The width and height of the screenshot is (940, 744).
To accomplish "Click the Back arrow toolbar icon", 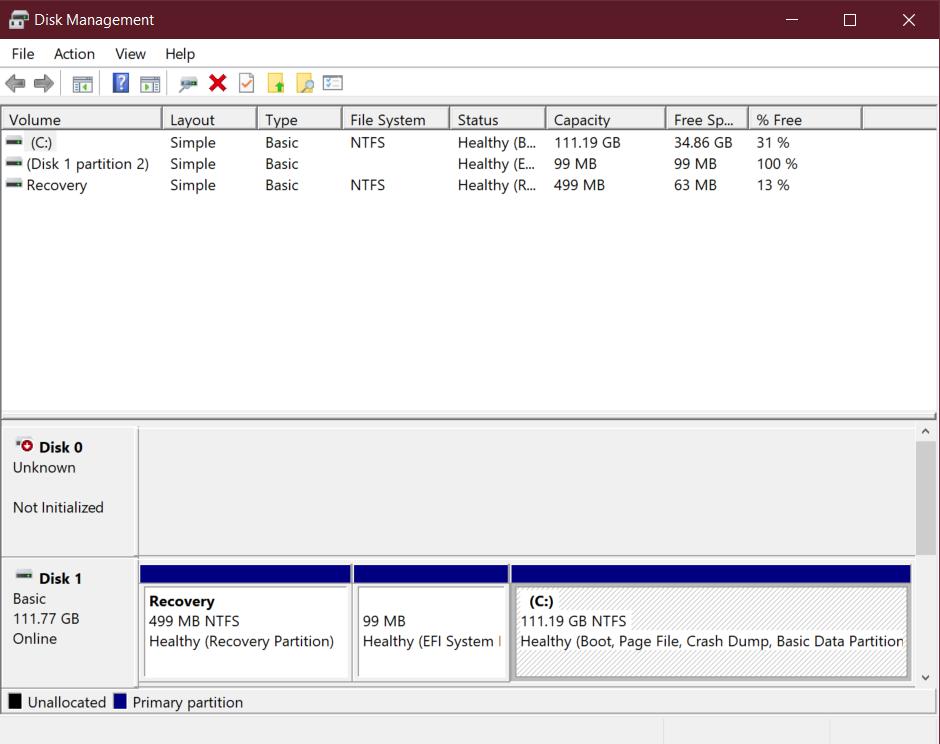I will pos(15,84).
